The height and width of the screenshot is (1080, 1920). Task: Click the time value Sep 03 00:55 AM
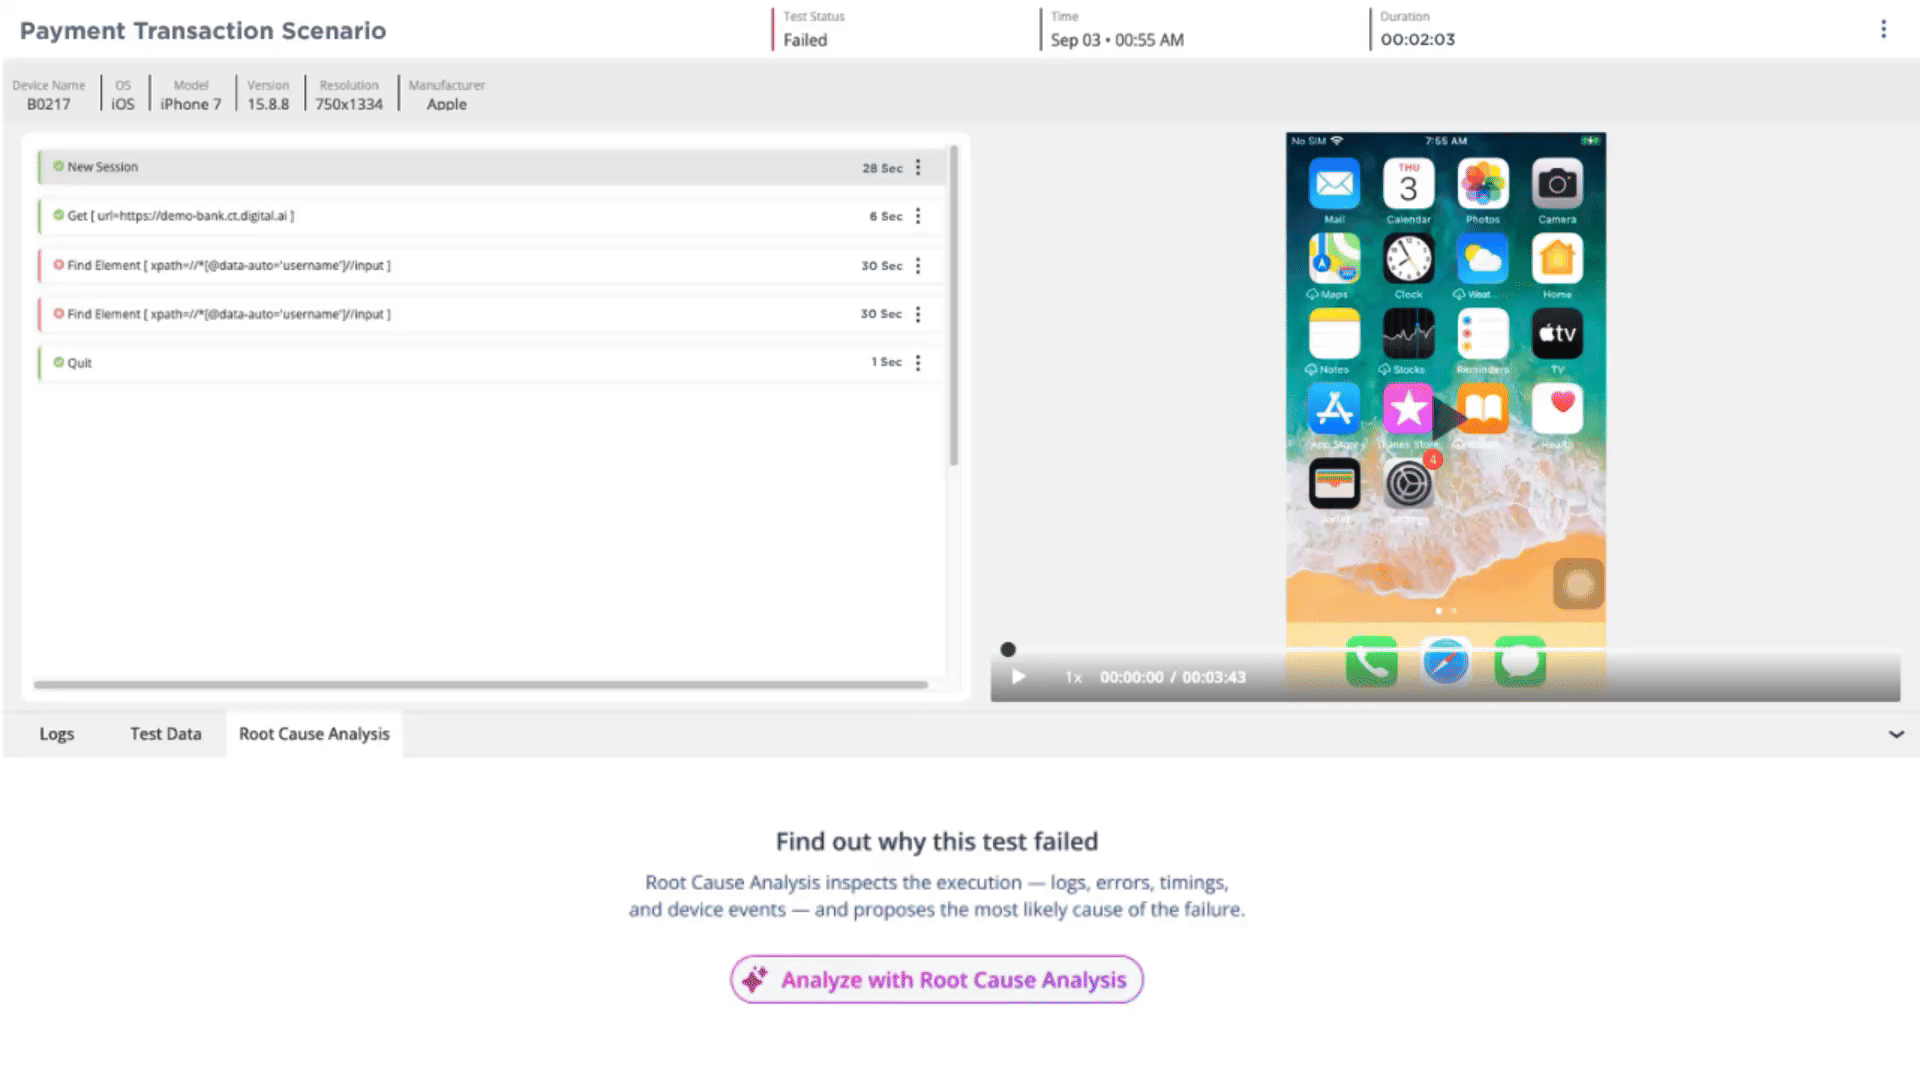pos(1117,40)
